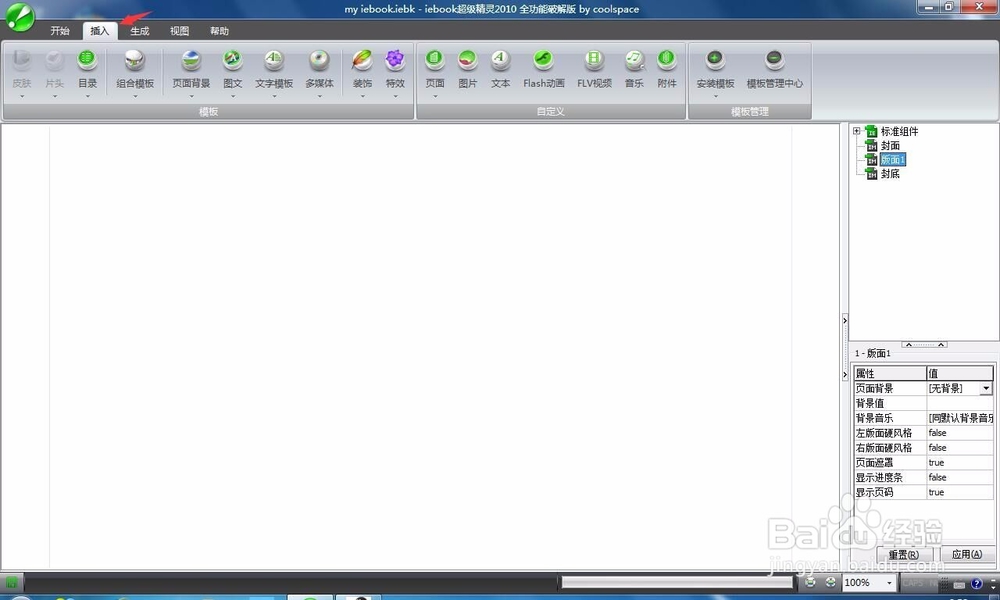This screenshot has width=1000, height=600.
Task: Open the 开始 ribbon tab
Action: 60,31
